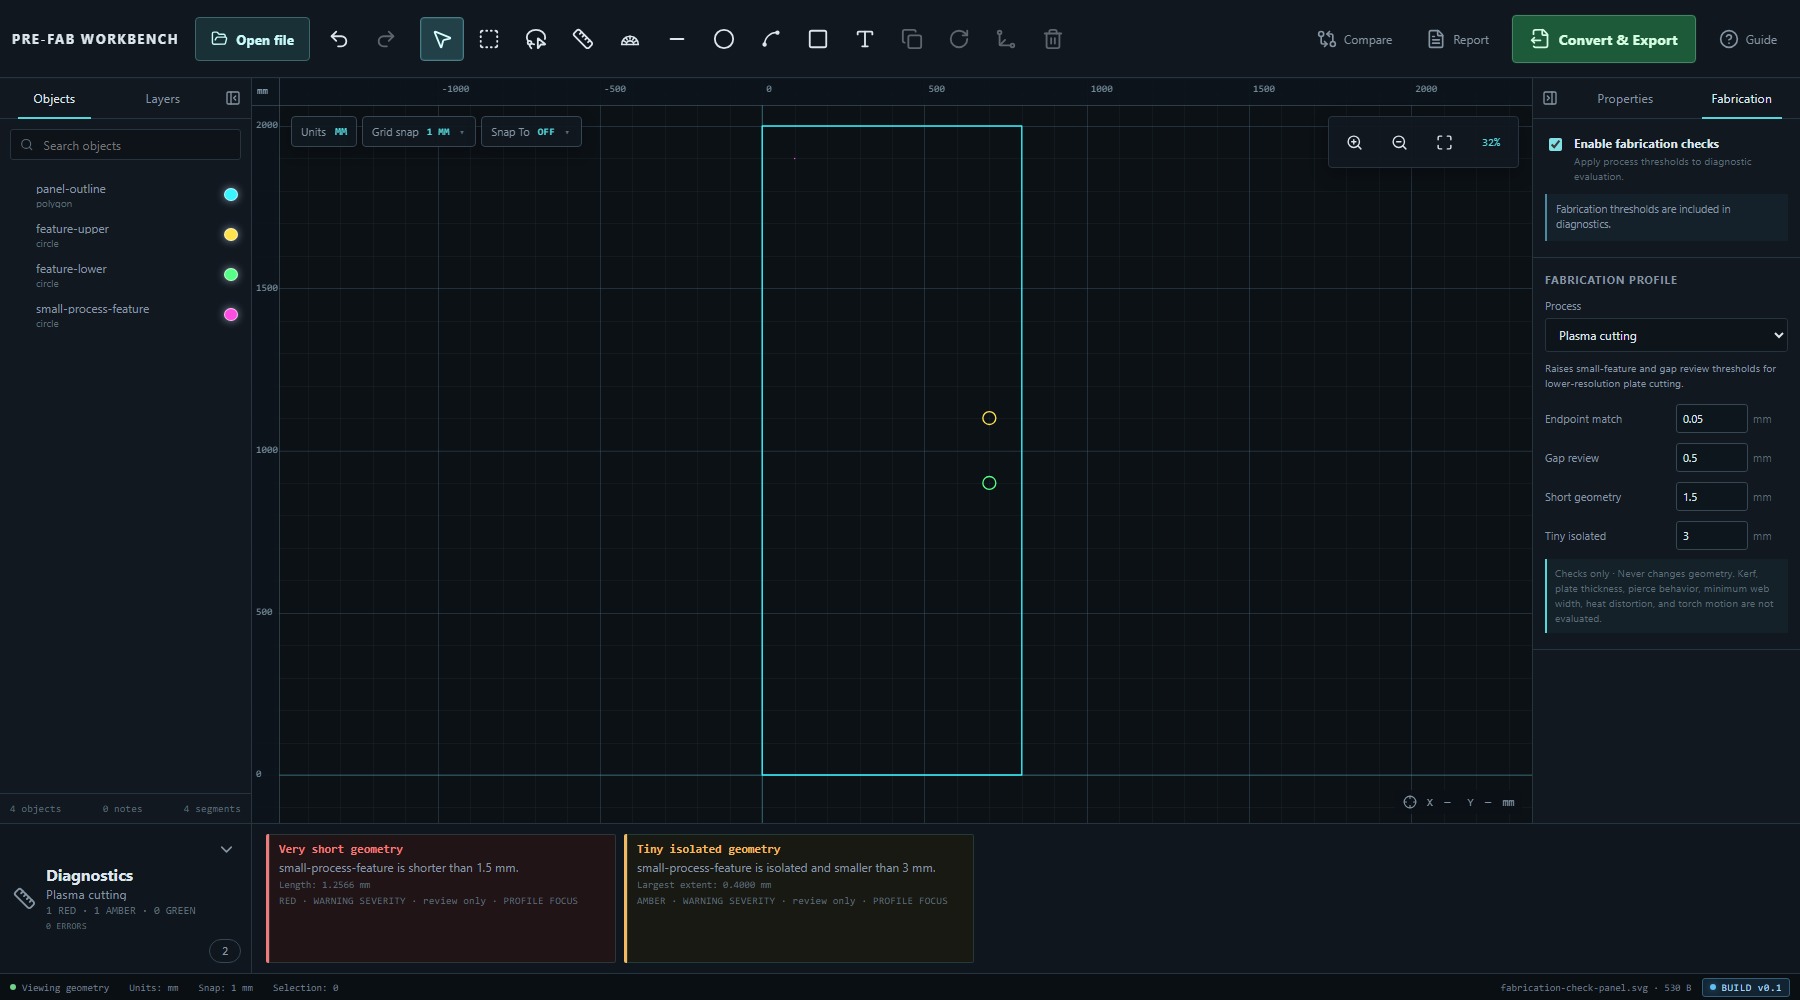Click the Open file button
Image resolution: width=1800 pixels, height=1000 pixels.
tap(252, 39)
